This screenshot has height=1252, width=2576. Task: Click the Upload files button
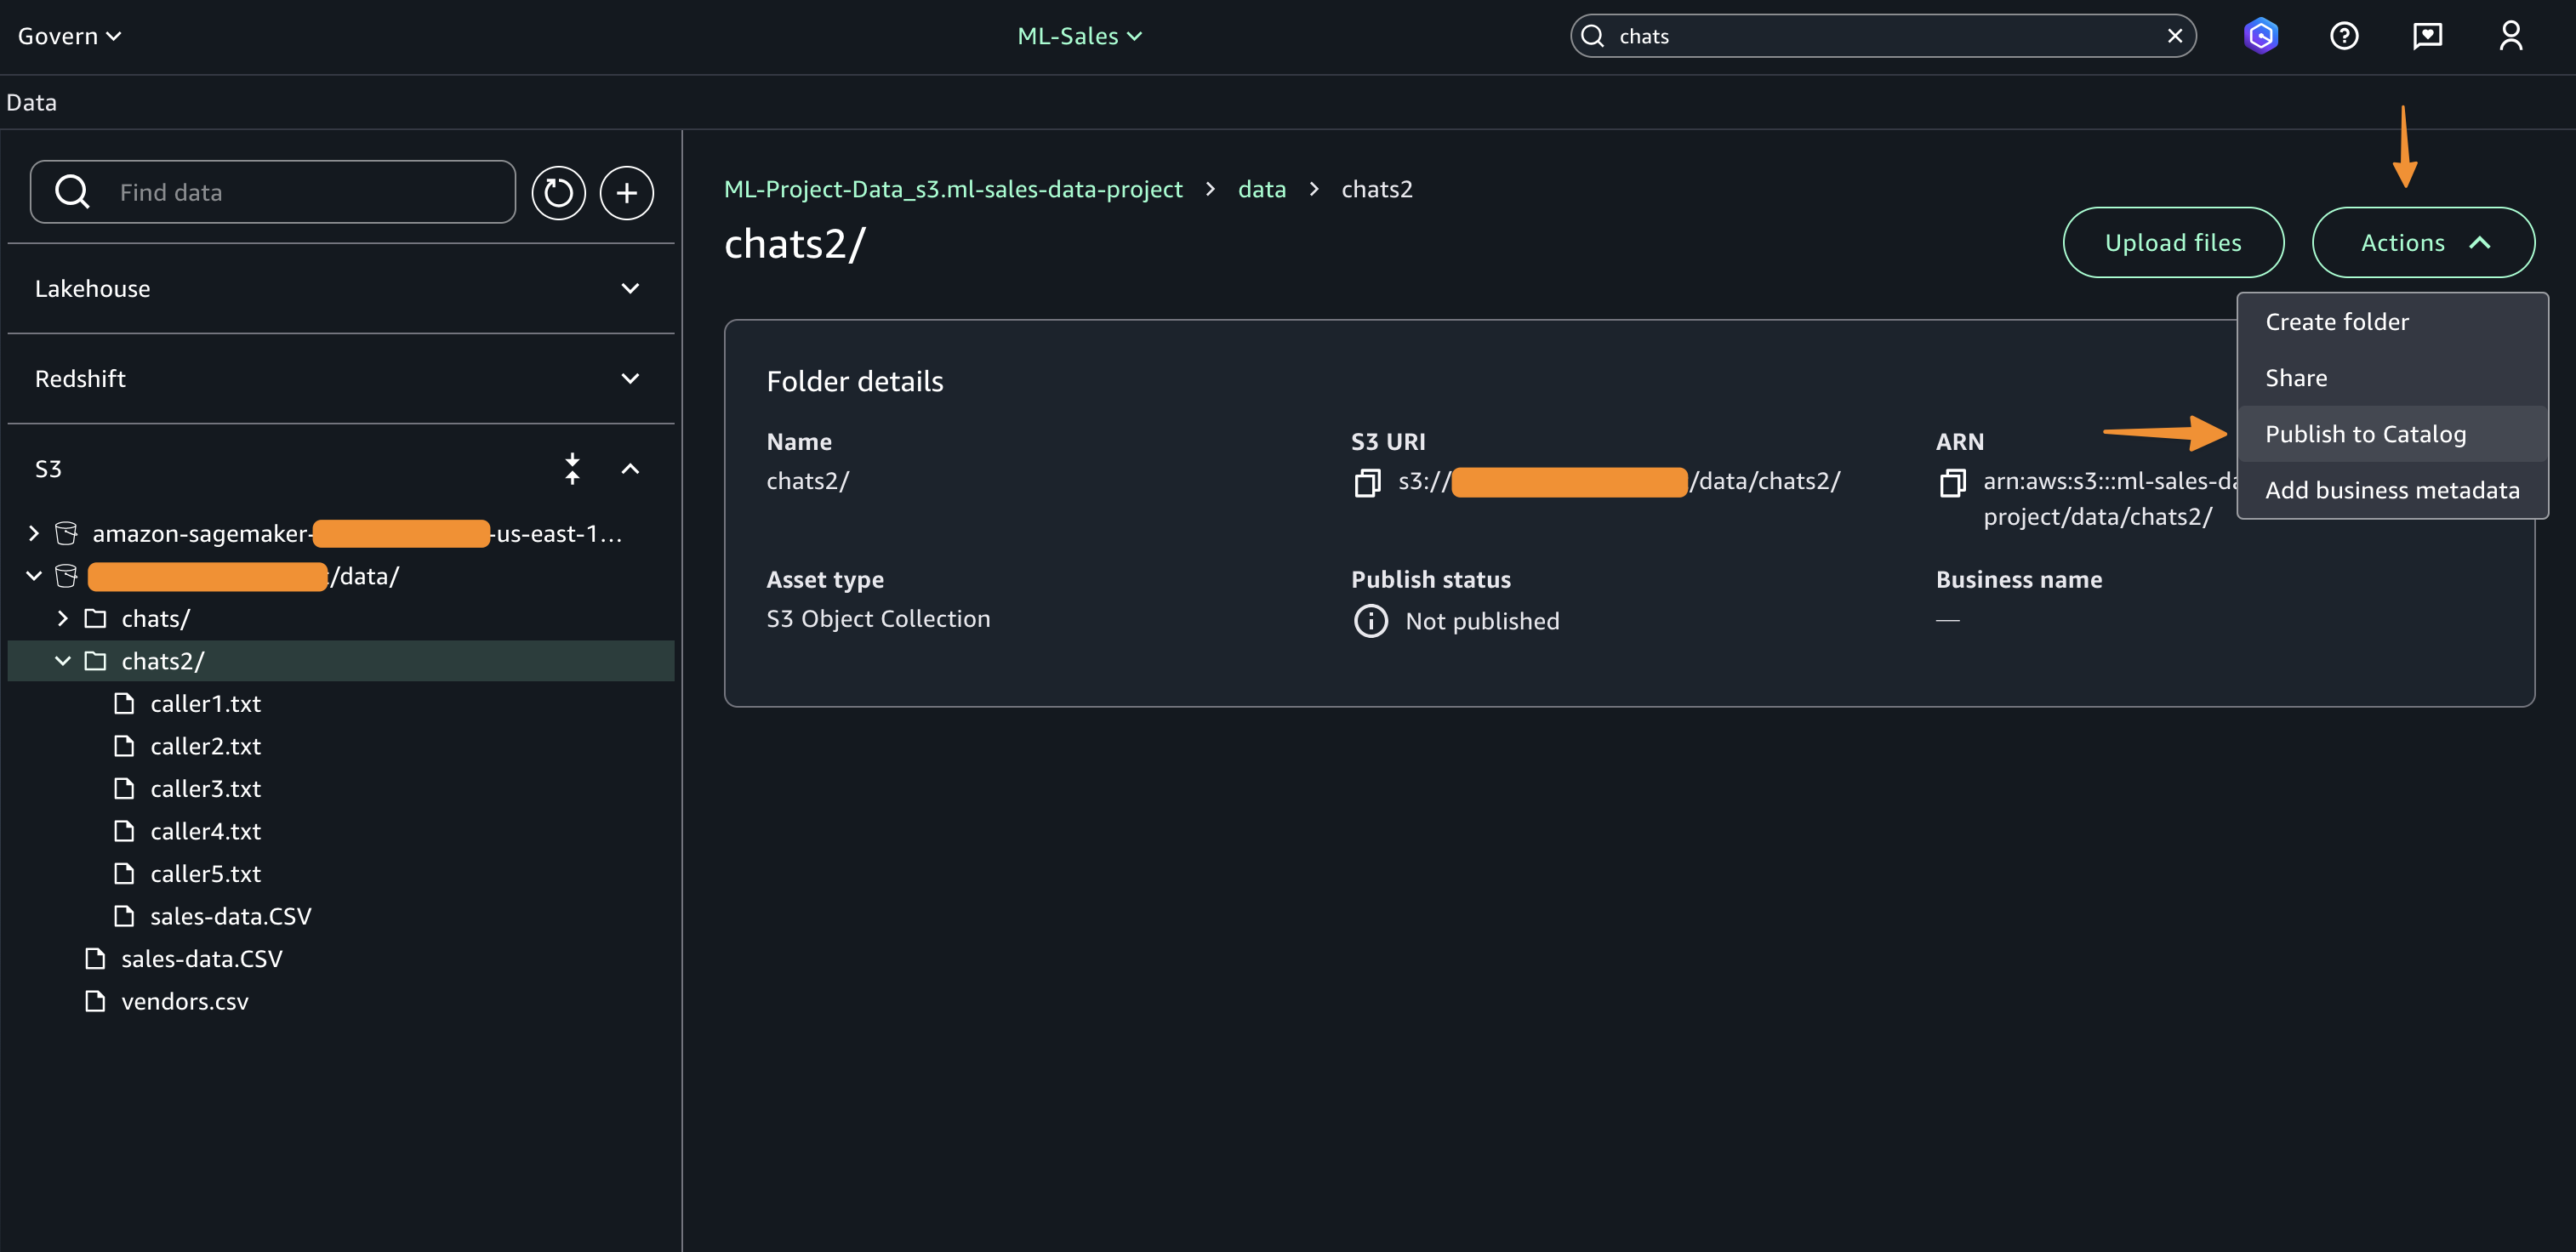(x=2172, y=243)
